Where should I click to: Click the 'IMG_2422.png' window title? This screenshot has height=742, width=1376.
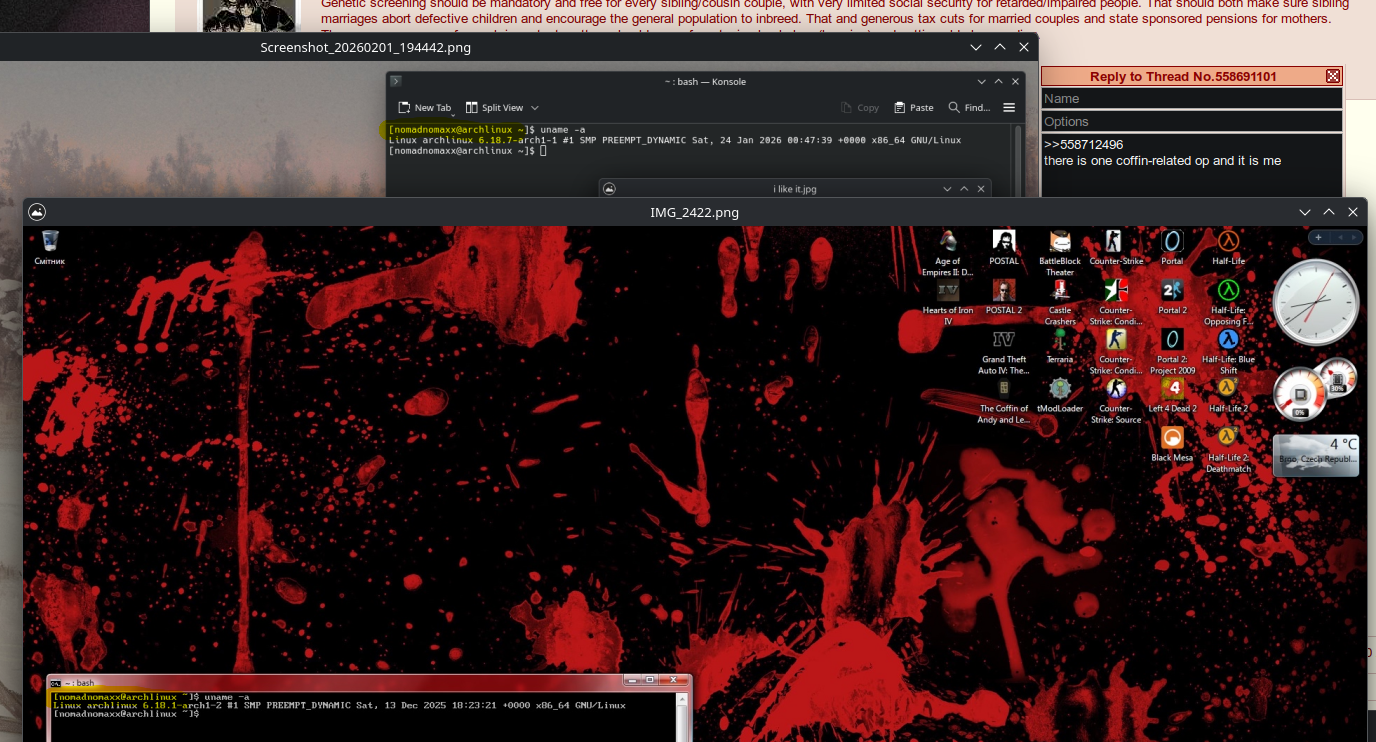pyautogui.click(x=694, y=212)
